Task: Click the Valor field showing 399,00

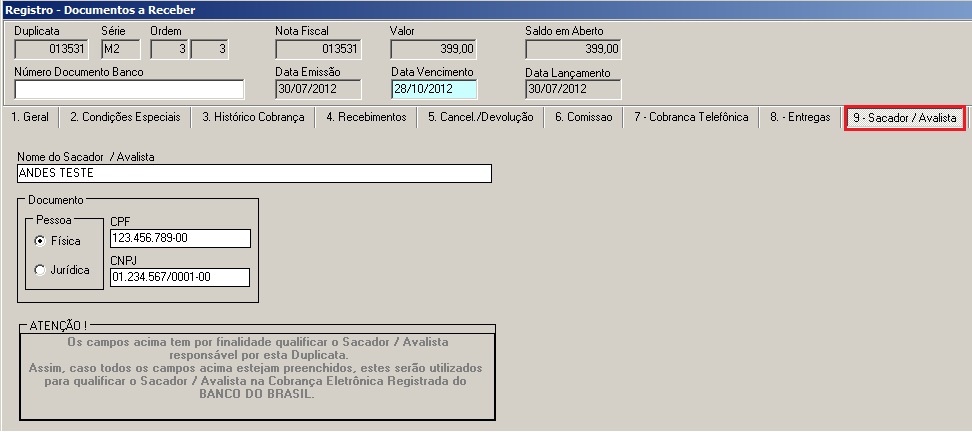Action: pos(434,50)
